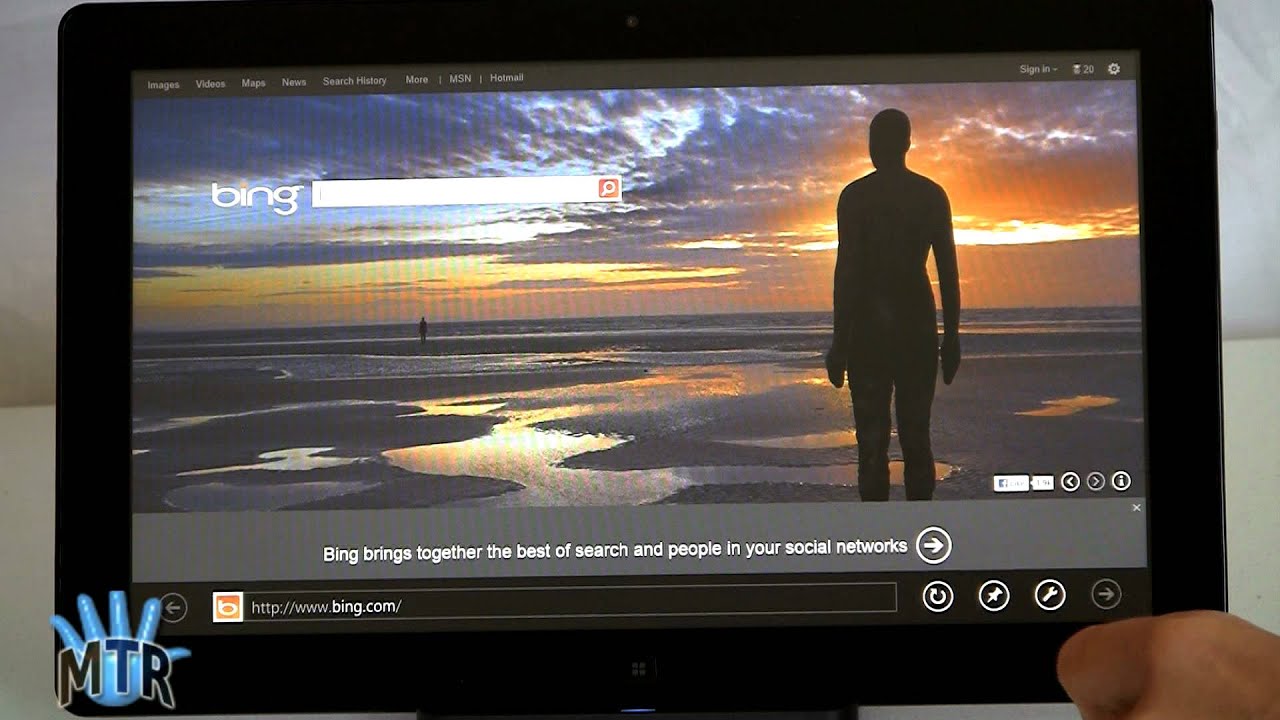Tap the browser back arrow button
This screenshot has height=720, width=1280.
click(x=173, y=607)
